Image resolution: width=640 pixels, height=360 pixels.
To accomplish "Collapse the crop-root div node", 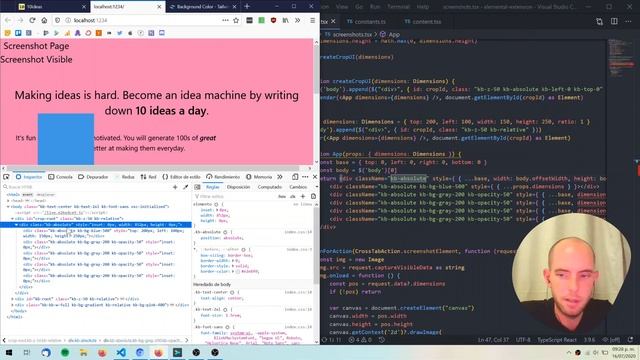I will click(12, 218).
